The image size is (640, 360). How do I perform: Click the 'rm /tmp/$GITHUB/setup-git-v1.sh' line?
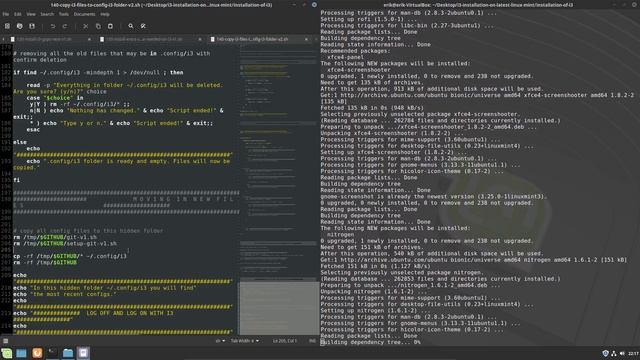click(65, 244)
